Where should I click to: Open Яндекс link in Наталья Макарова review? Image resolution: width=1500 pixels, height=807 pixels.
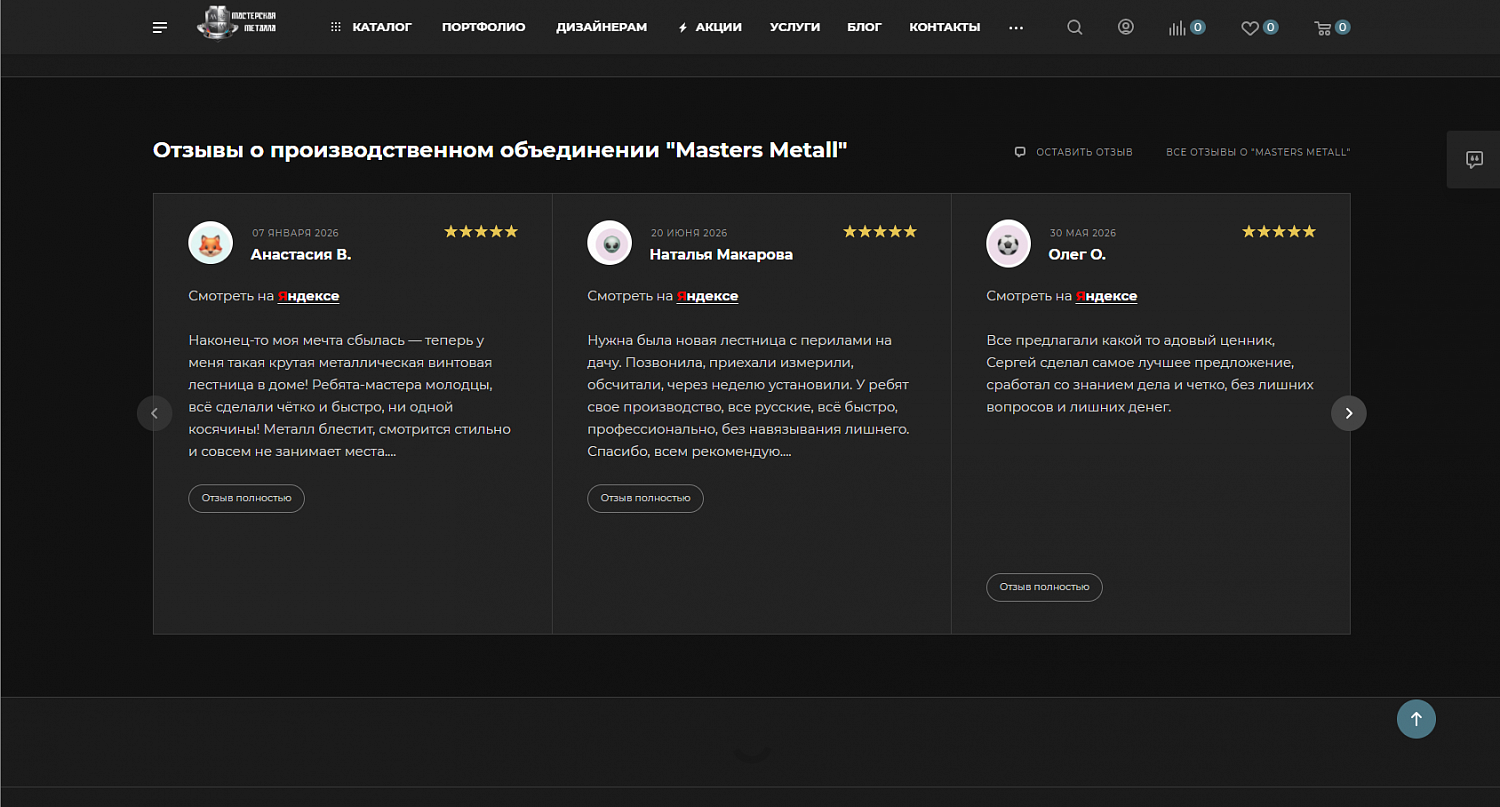pos(708,296)
